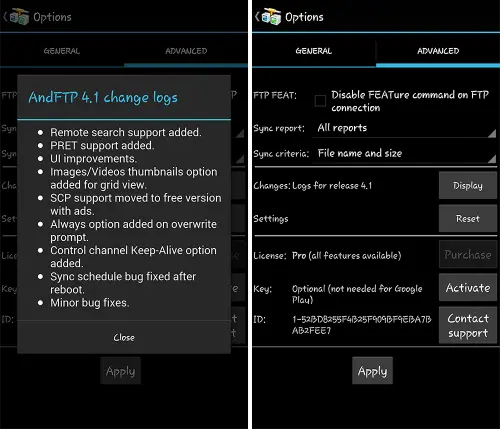This screenshot has height=429, width=500.
Task: Open the Sync report dropdown showing All reports
Action: tap(404, 128)
